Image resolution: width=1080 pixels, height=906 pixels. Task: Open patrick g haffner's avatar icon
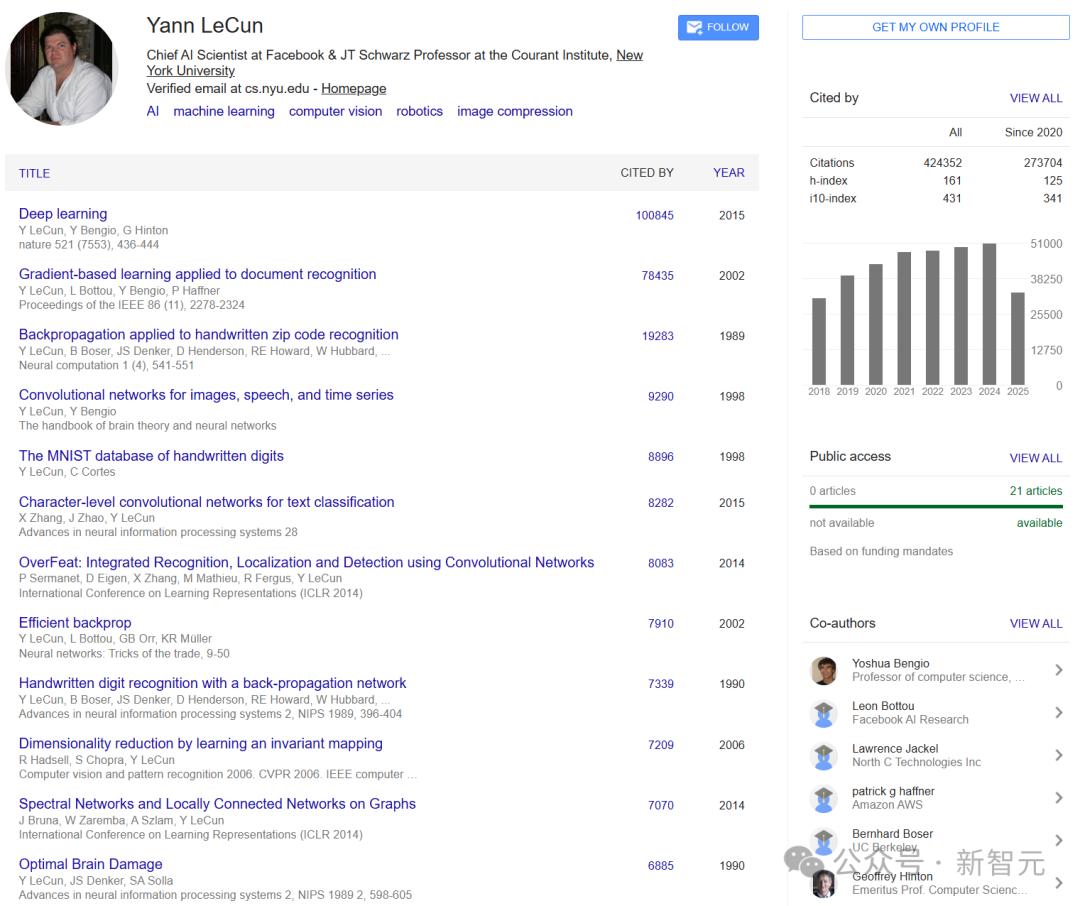pyautogui.click(x=823, y=799)
